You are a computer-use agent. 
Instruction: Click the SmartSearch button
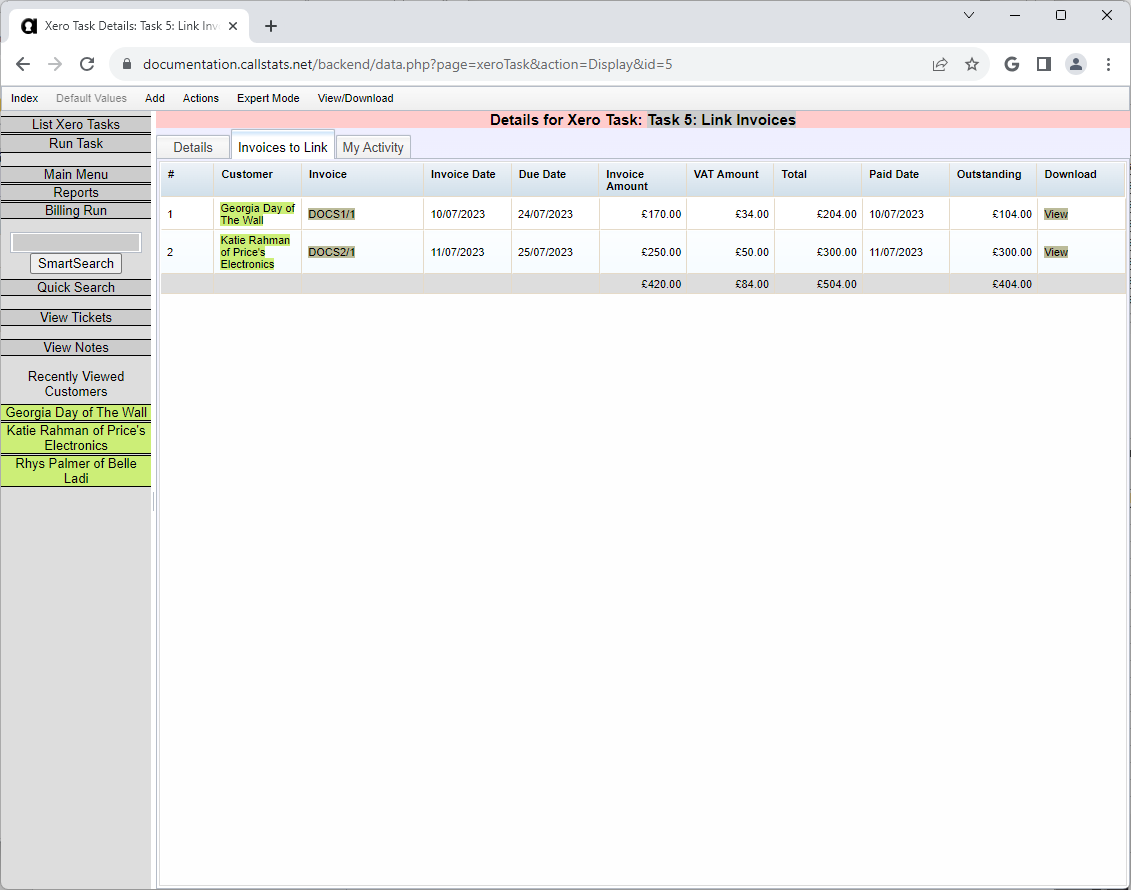[x=75, y=263]
